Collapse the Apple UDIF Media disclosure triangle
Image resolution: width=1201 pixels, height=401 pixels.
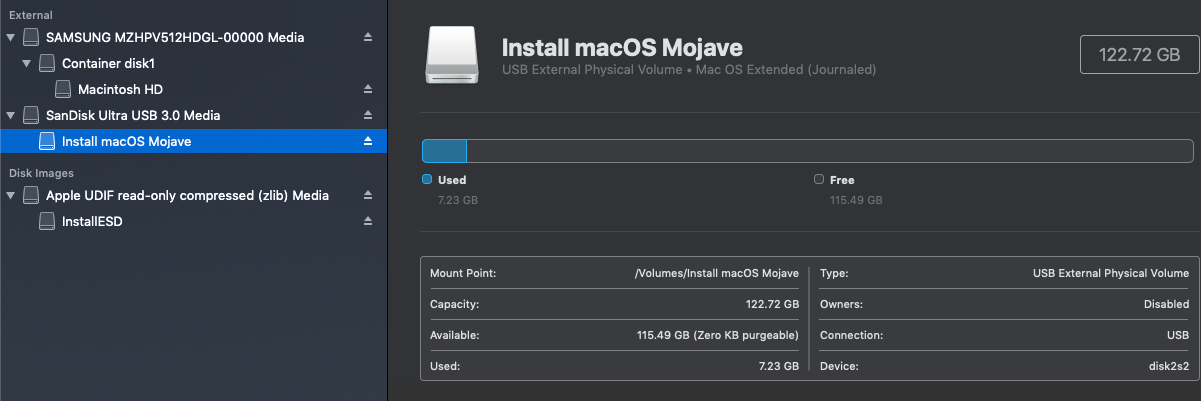click(x=11, y=195)
